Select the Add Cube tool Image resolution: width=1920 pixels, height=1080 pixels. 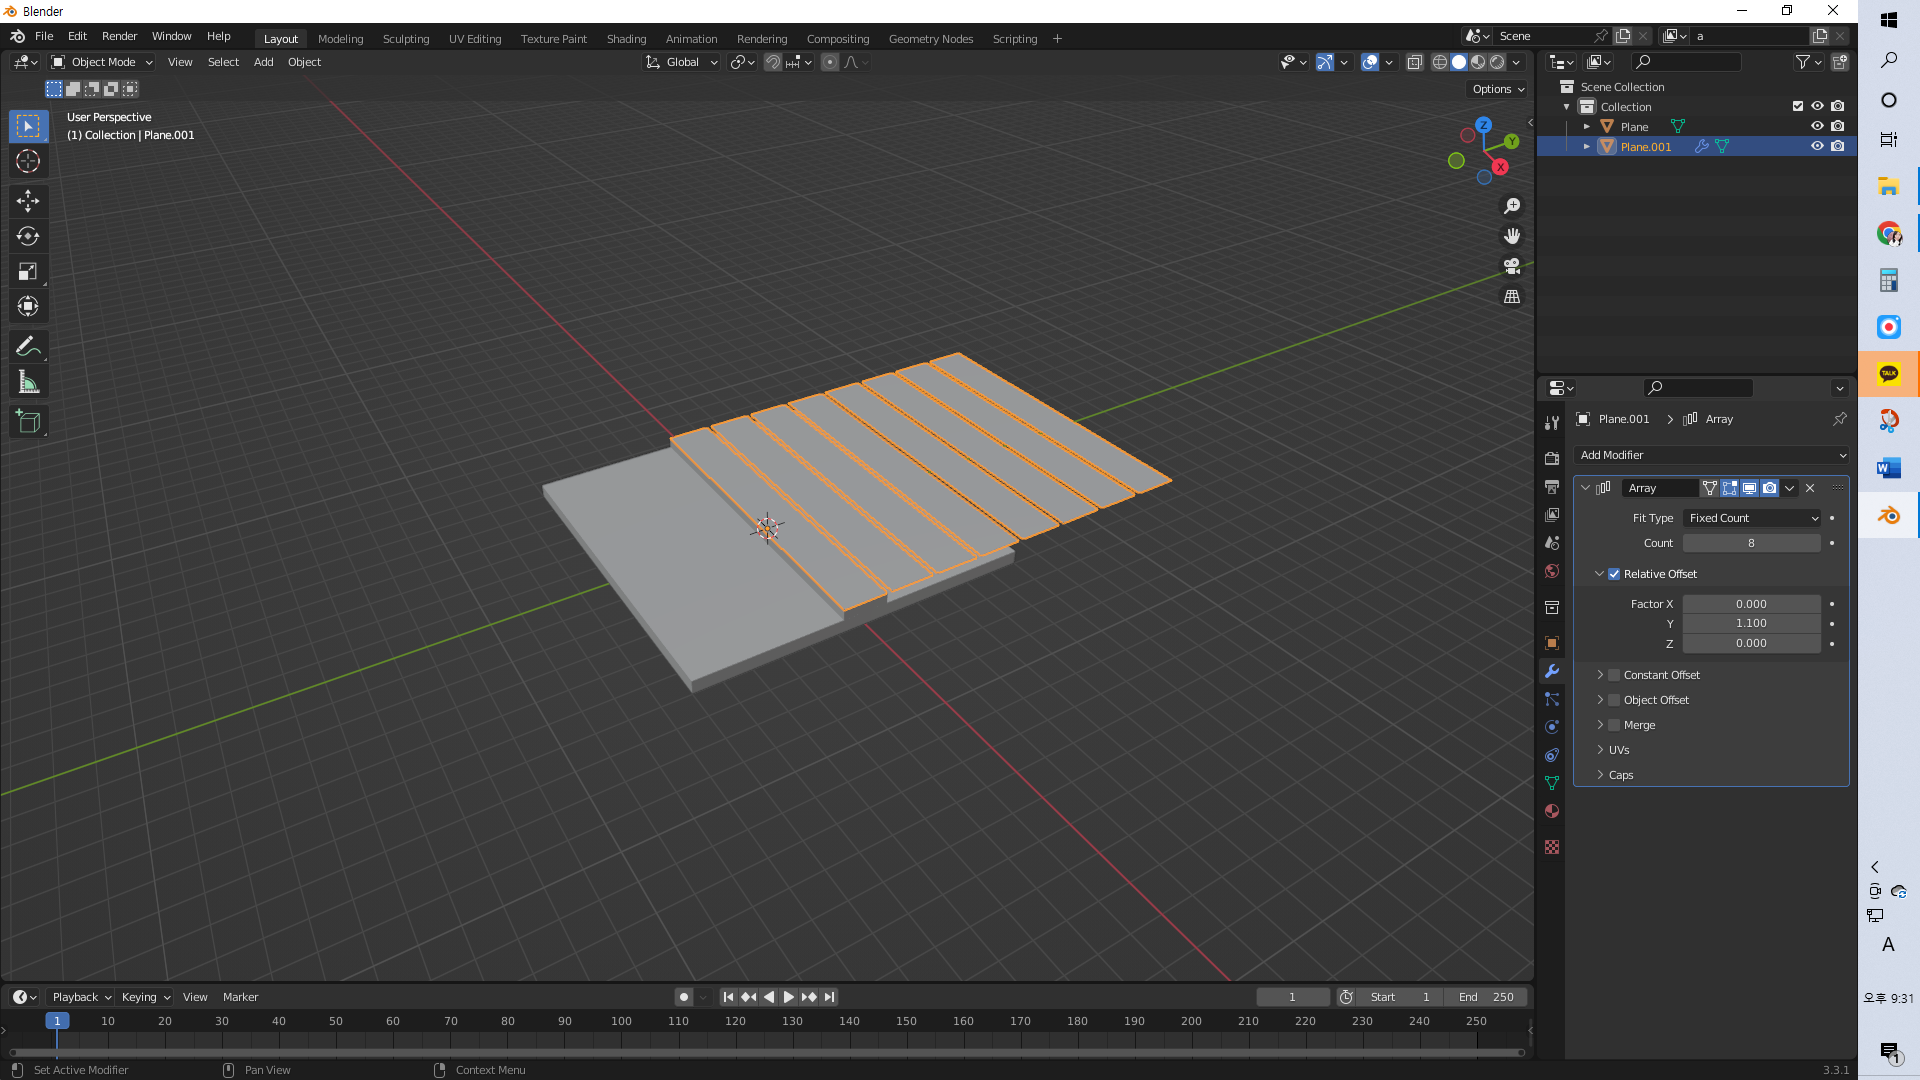click(28, 422)
